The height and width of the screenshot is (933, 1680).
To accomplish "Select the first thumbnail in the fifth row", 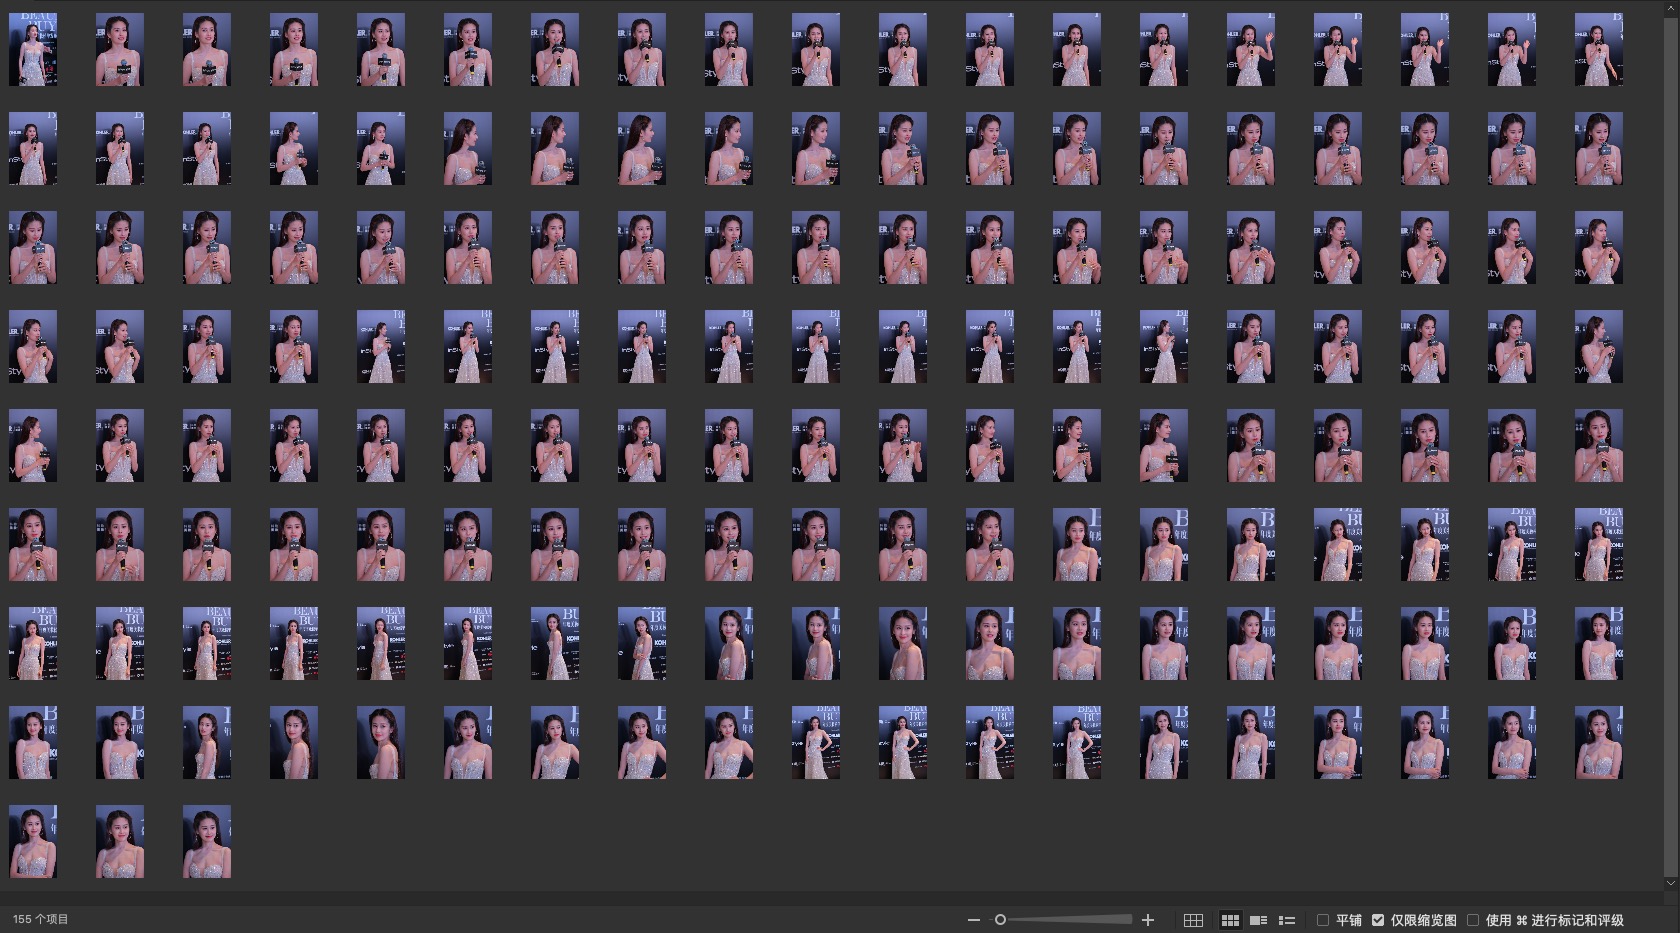I will (33, 446).
